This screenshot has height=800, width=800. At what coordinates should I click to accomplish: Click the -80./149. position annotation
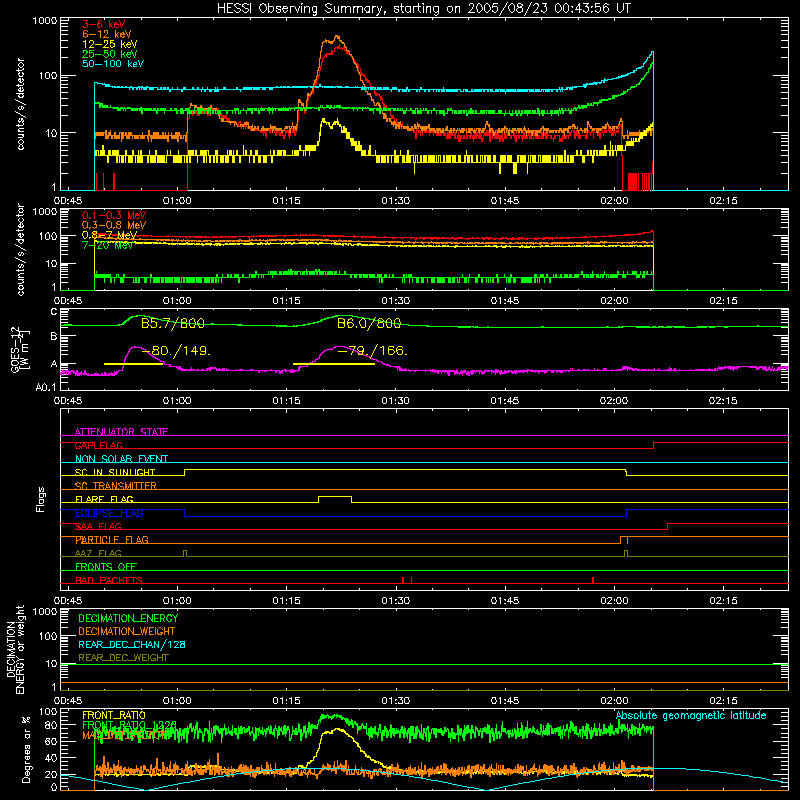coord(176,351)
